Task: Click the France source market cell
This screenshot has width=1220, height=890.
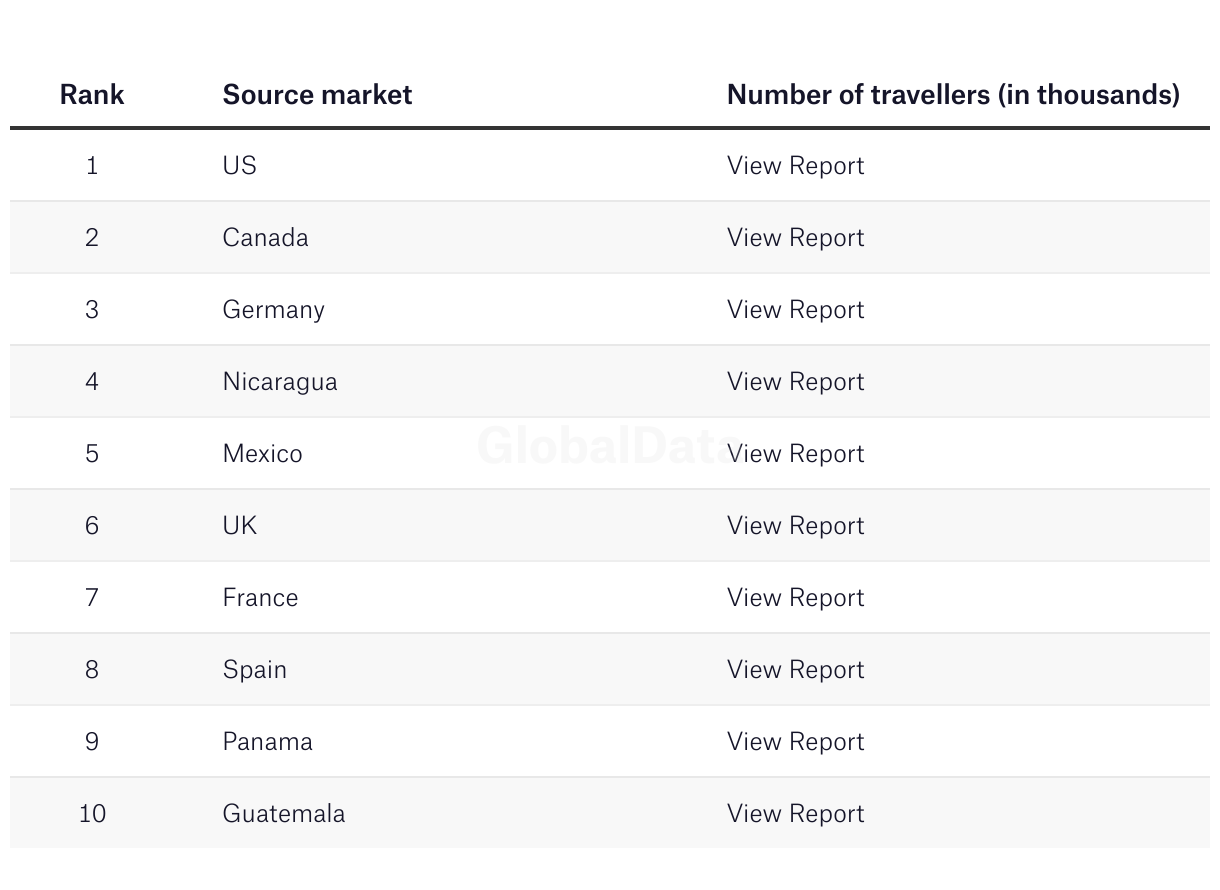Action: (x=260, y=597)
